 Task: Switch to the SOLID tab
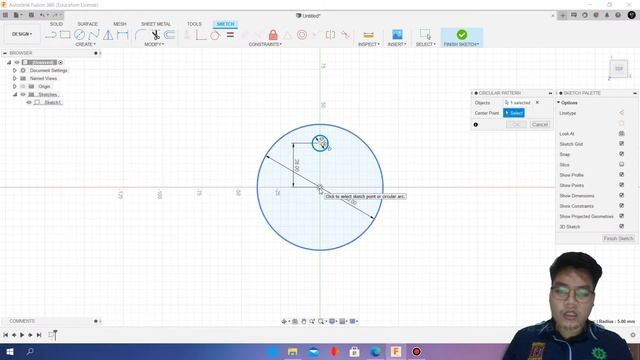56,24
